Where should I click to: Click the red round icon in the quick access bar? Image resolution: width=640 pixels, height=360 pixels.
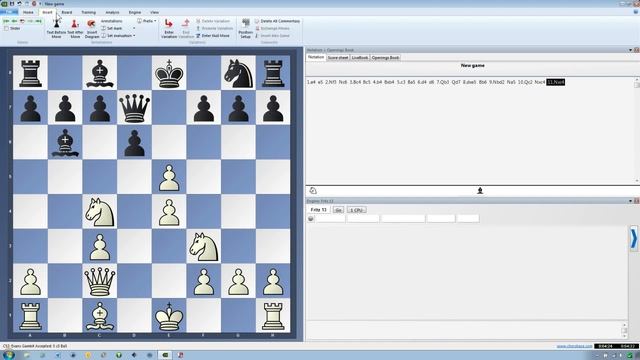pos(34,4)
